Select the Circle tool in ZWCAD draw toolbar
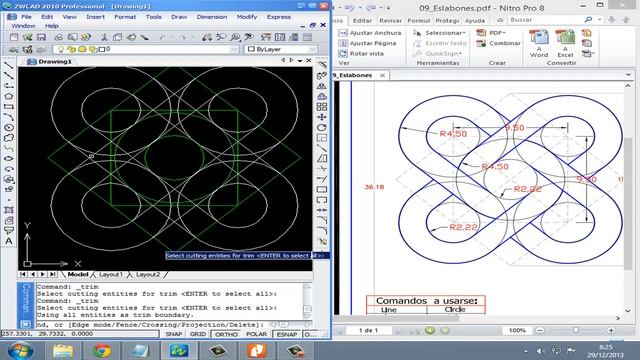Image resolution: width=640 pixels, height=360 pixels. tap(9, 128)
